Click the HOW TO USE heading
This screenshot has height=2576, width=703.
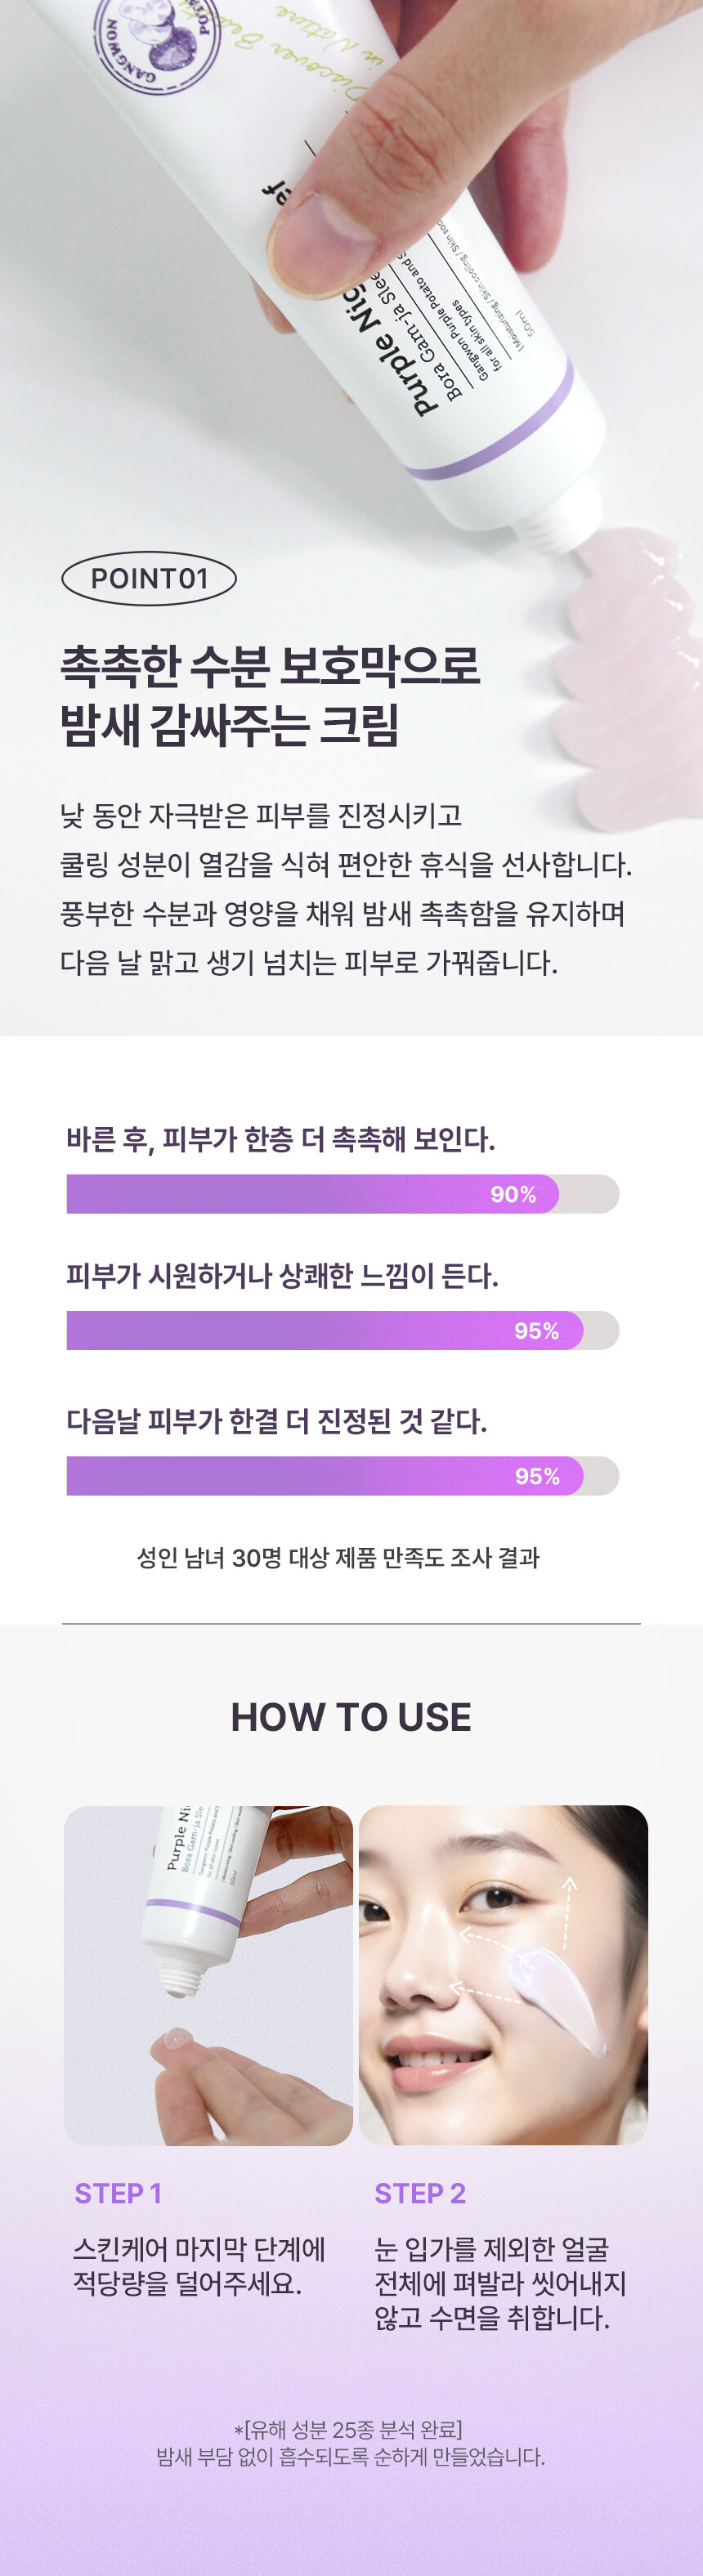tap(351, 1717)
